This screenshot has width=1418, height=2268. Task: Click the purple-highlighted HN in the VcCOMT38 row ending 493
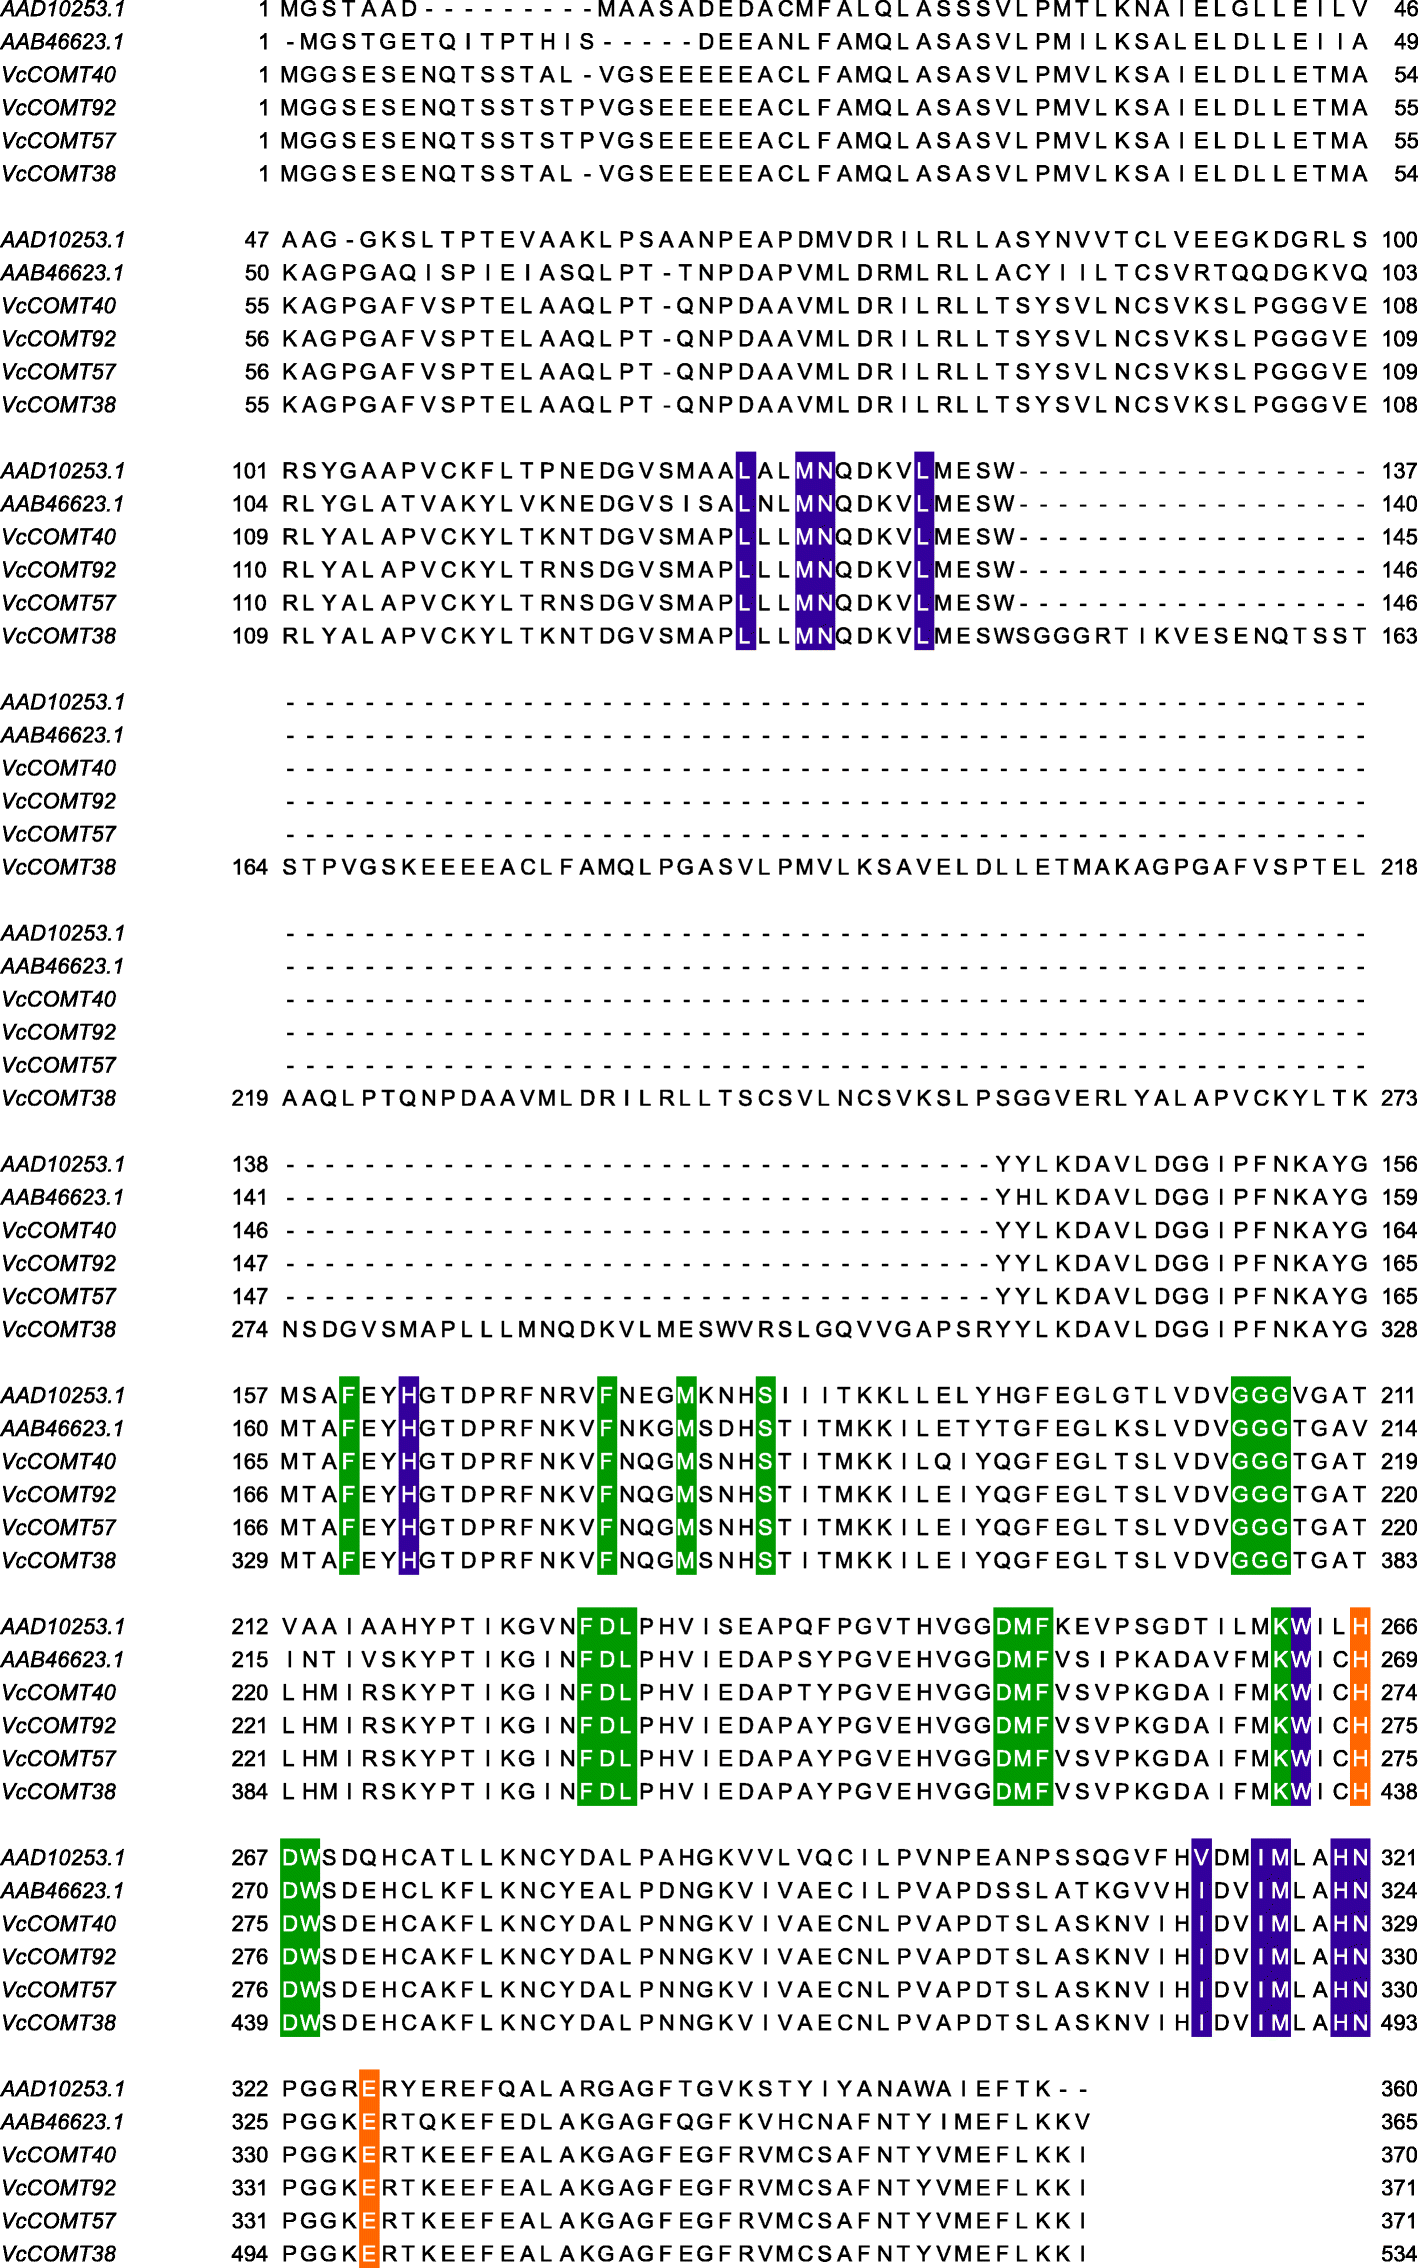click(1350, 2022)
